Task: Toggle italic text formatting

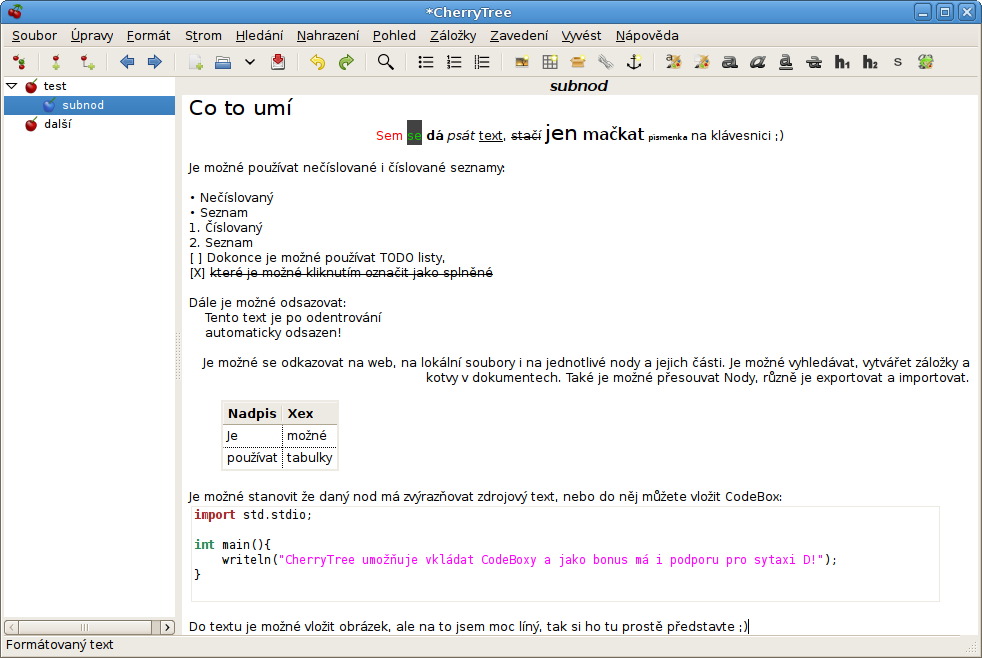Action: tap(758, 62)
